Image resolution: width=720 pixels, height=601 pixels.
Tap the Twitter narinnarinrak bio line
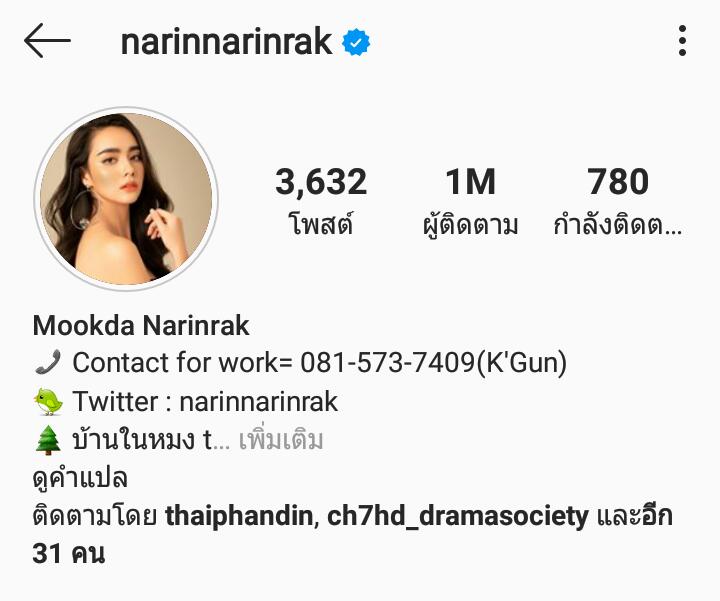pyautogui.click(x=205, y=401)
